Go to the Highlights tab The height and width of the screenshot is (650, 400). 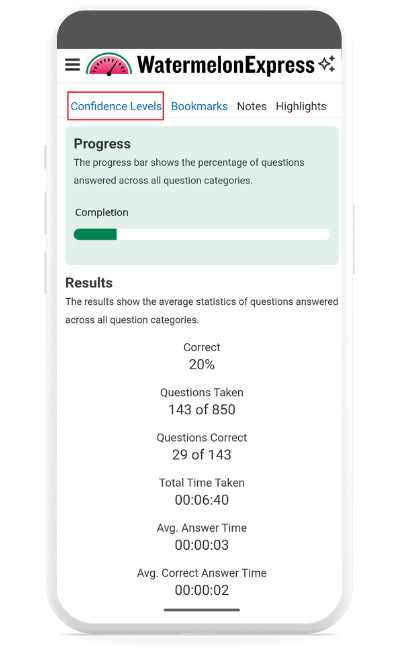(x=301, y=107)
